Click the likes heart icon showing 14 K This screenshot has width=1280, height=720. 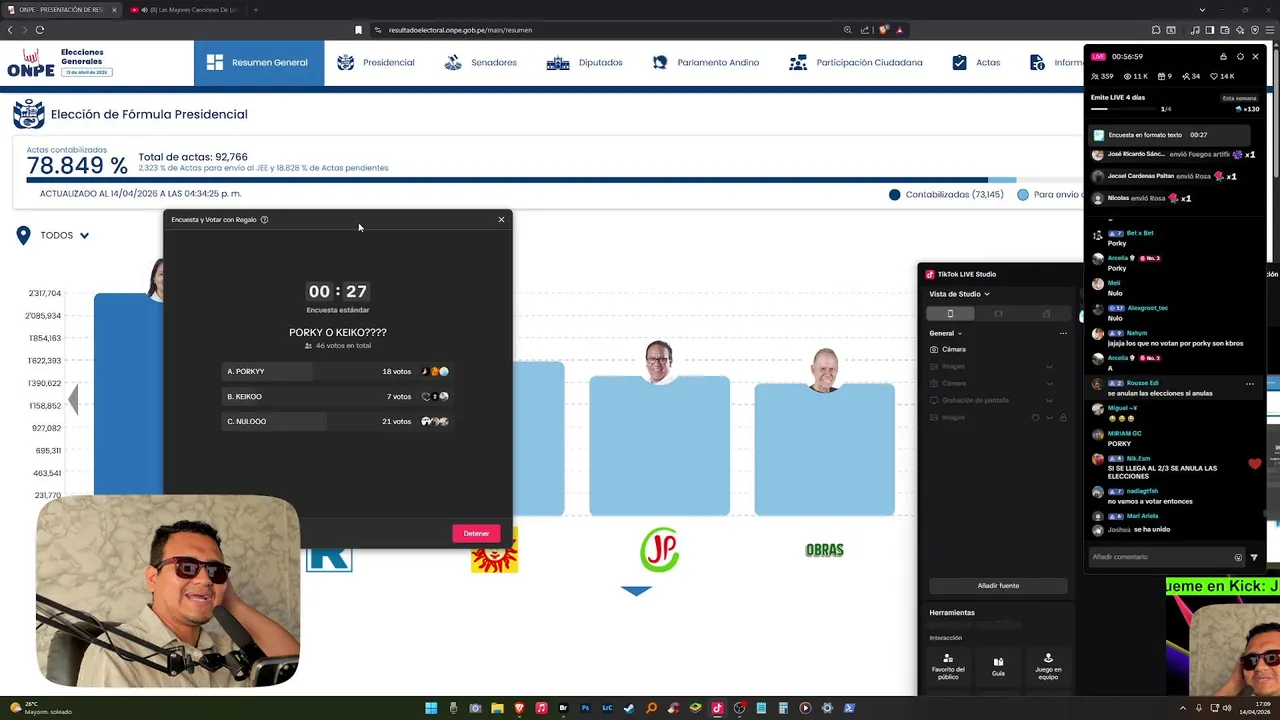1215,76
